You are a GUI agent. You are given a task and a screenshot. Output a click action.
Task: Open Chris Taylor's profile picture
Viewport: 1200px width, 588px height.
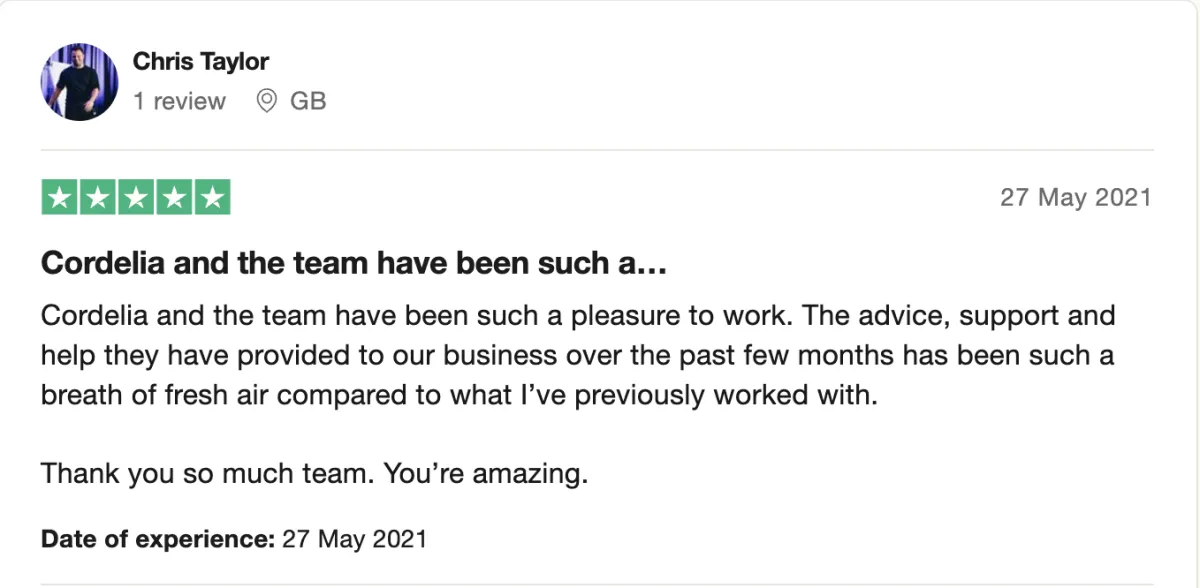pos(79,82)
